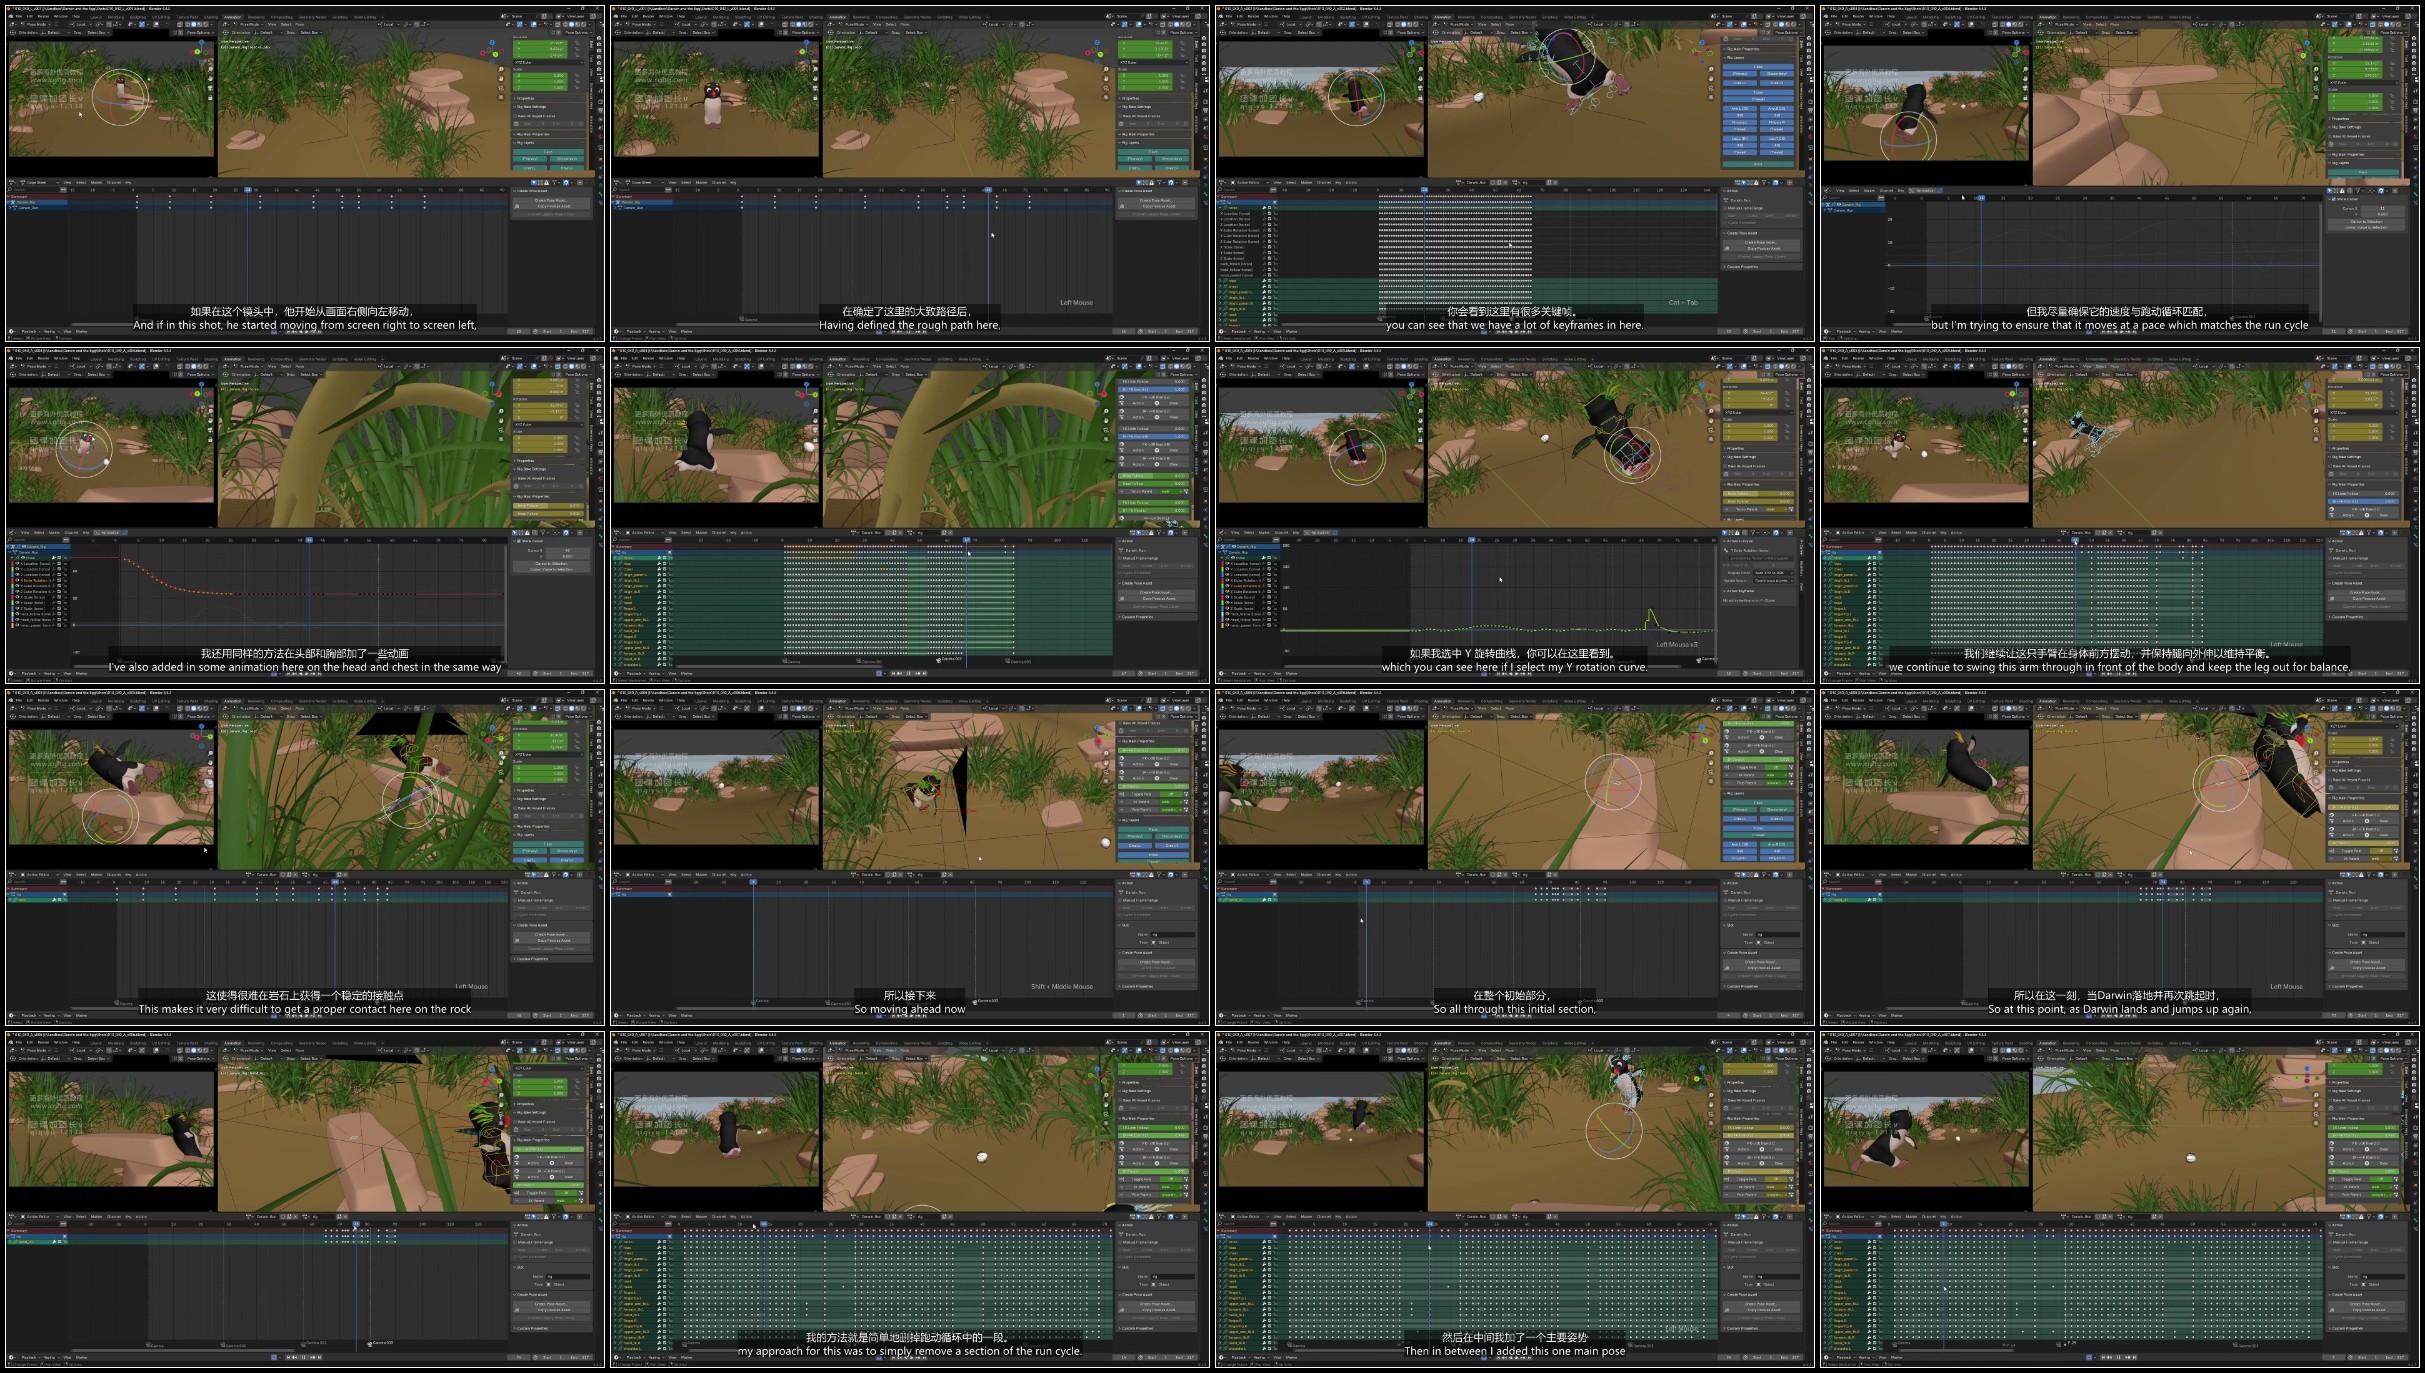Click the editor type icon beside 'Action Editor' in 'initial section' frame
This screenshot has width=2425, height=1373.
pyautogui.click(x=1222, y=874)
